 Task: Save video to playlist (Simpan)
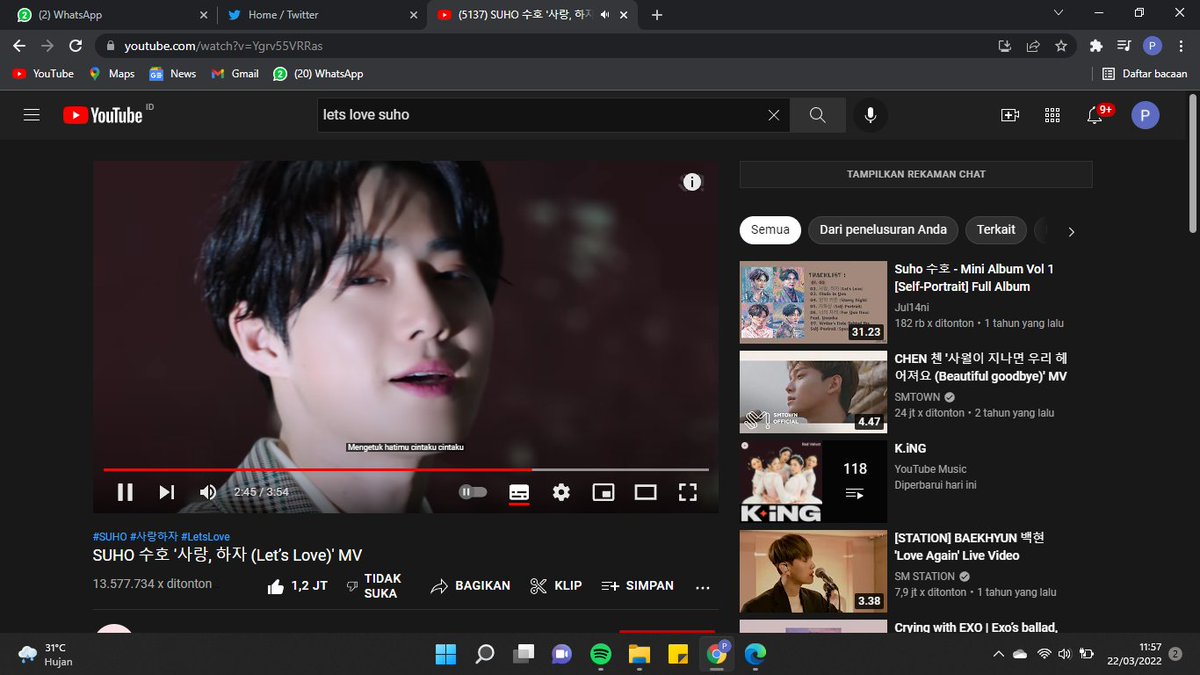click(x=637, y=586)
